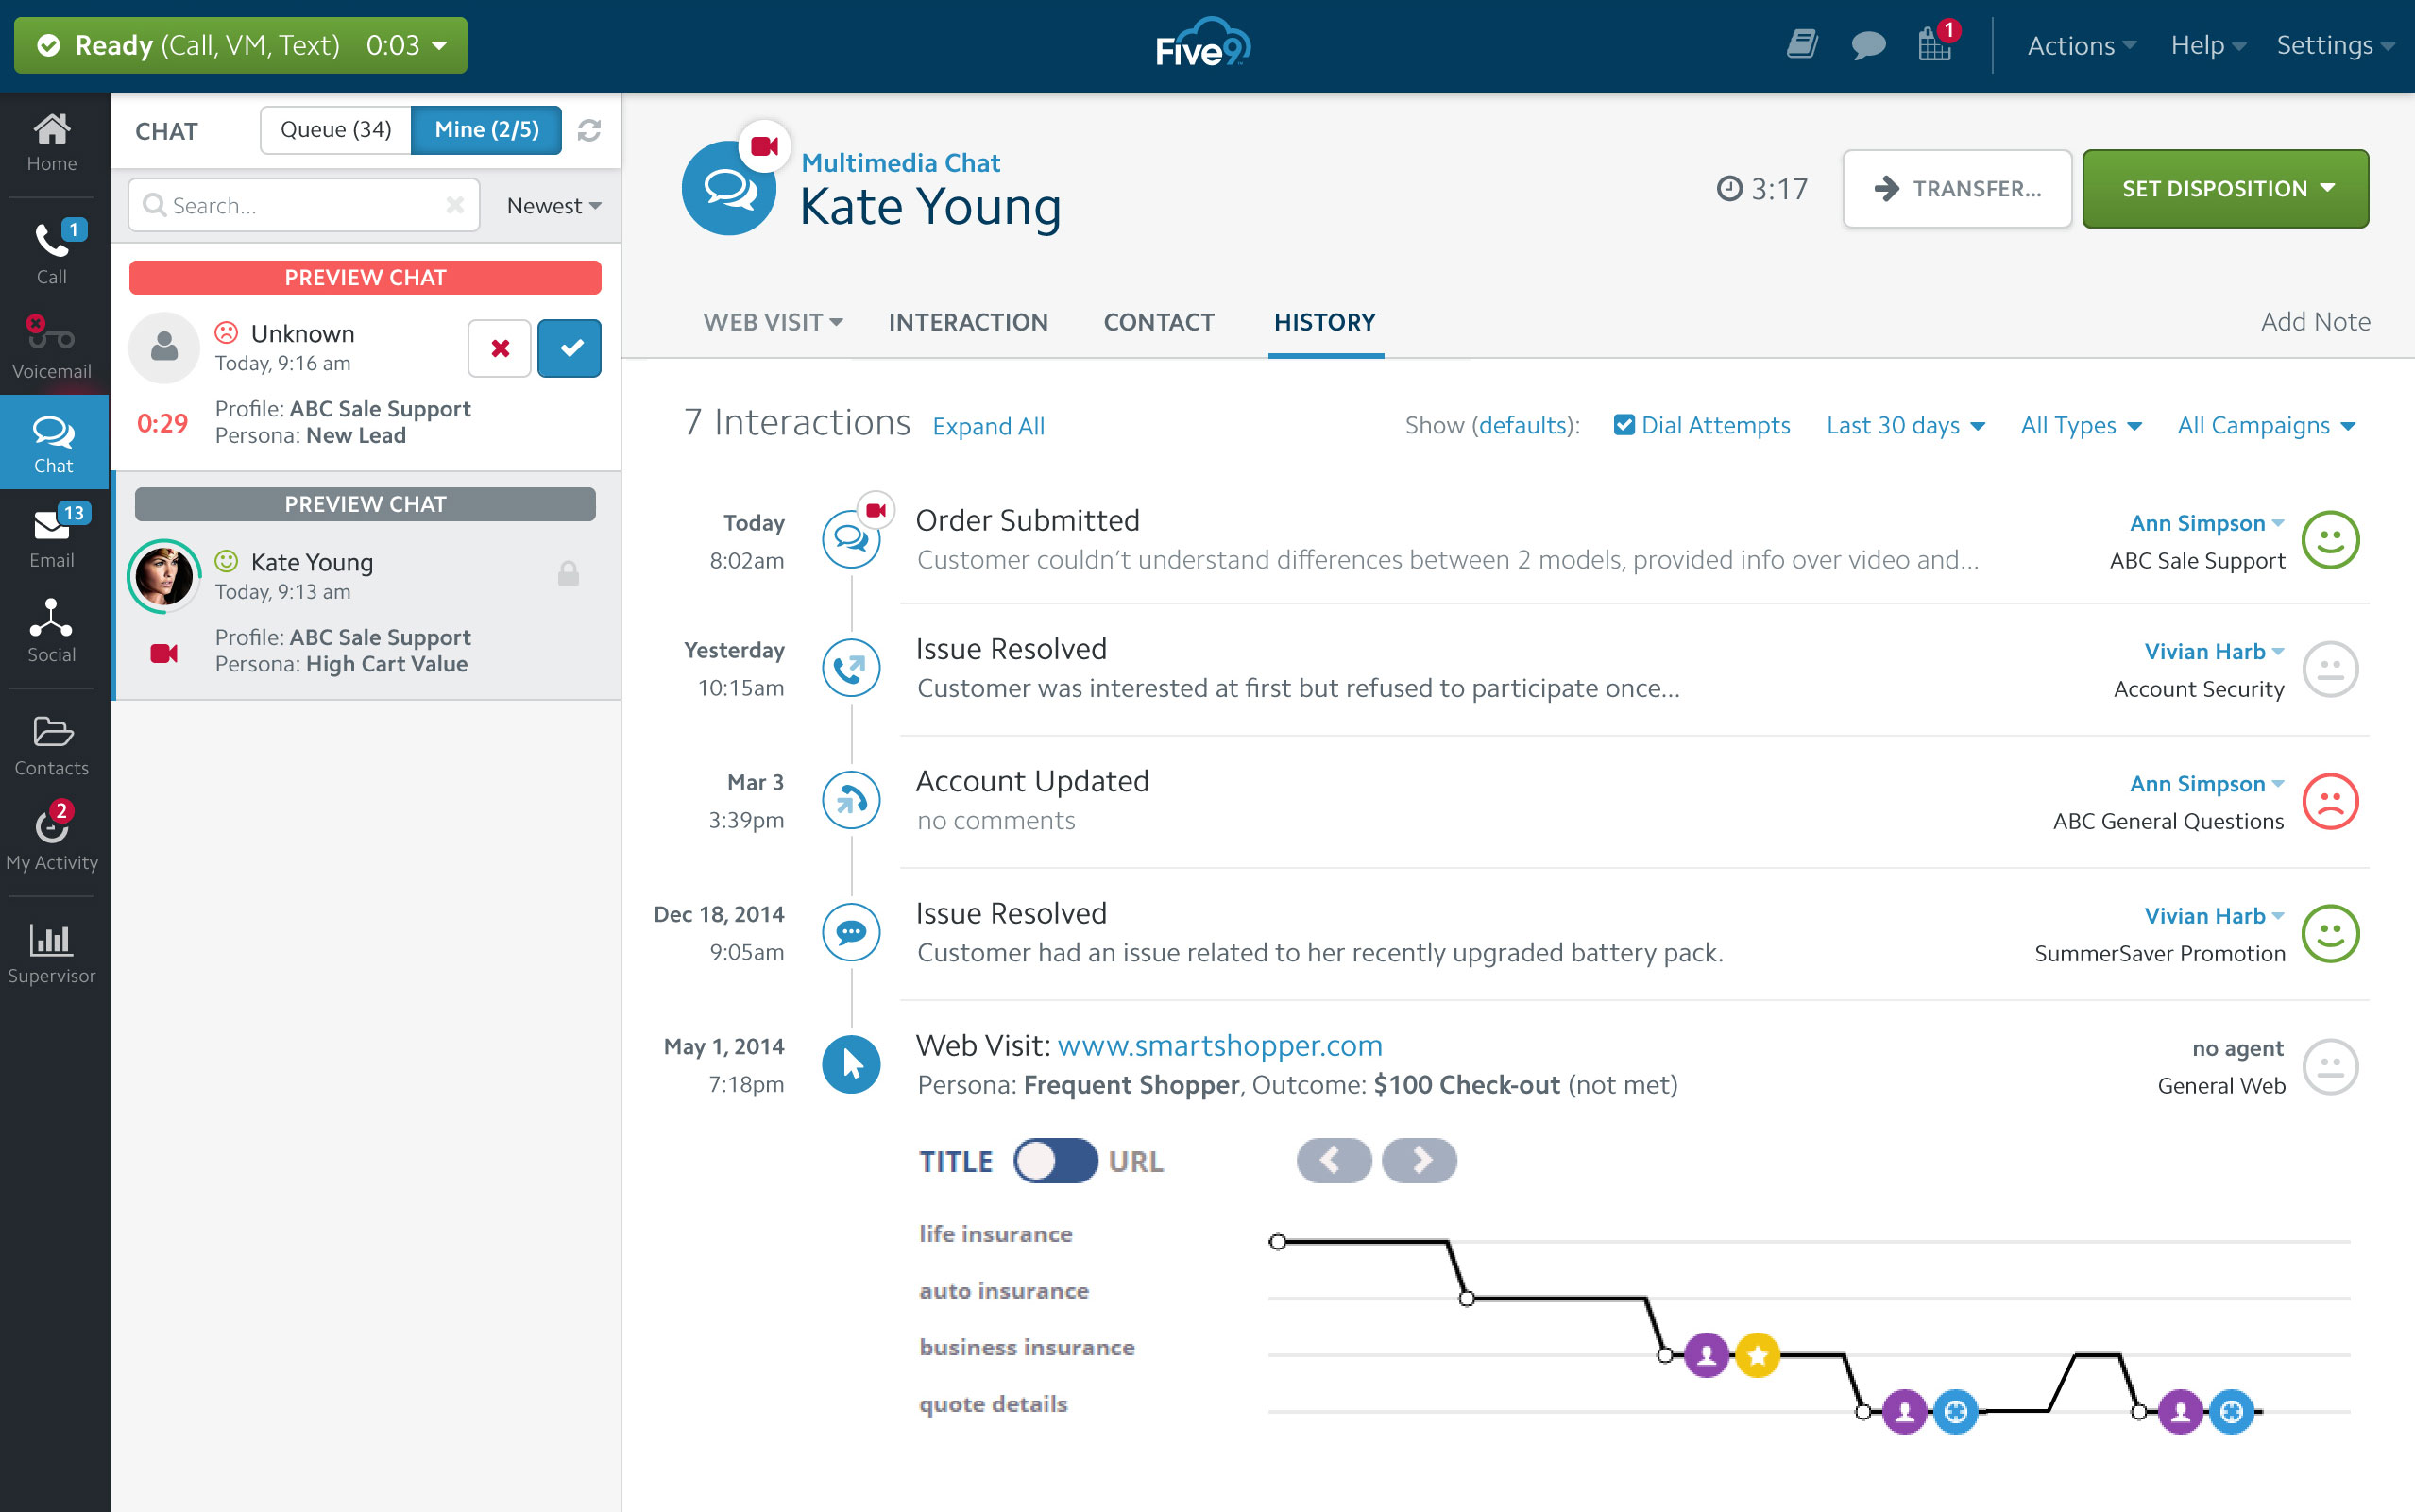
Task: Select the CONTACT tab
Action: (1158, 322)
